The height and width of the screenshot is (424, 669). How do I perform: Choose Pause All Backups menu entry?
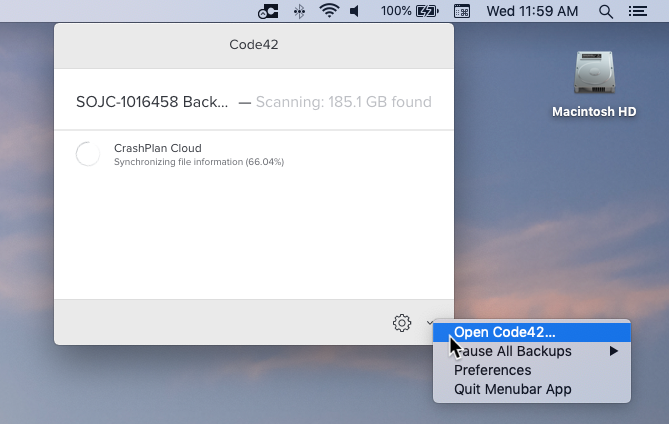tap(532, 351)
